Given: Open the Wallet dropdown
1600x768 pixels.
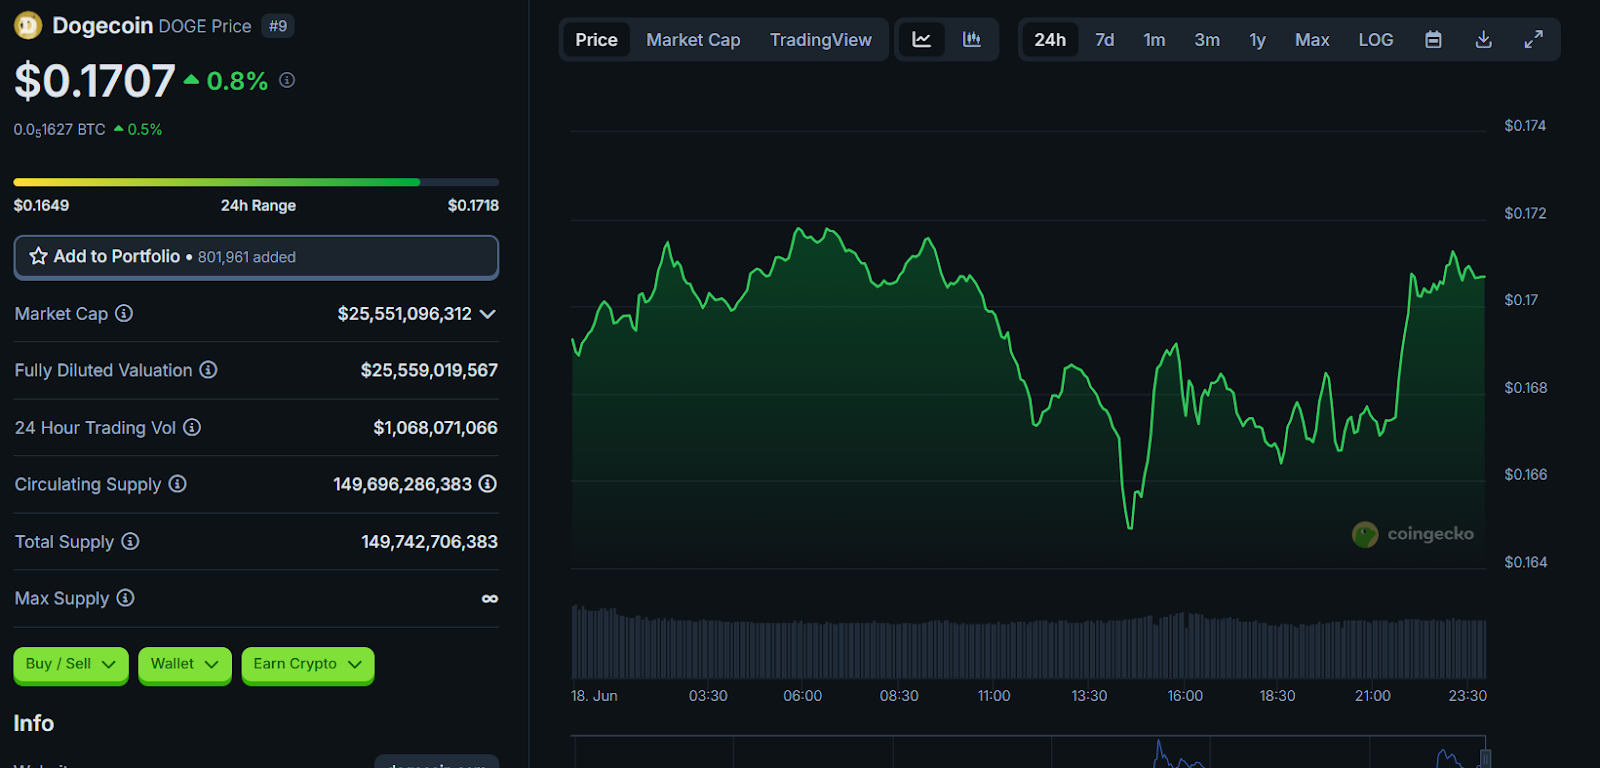Looking at the screenshot, I should click(x=184, y=664).
